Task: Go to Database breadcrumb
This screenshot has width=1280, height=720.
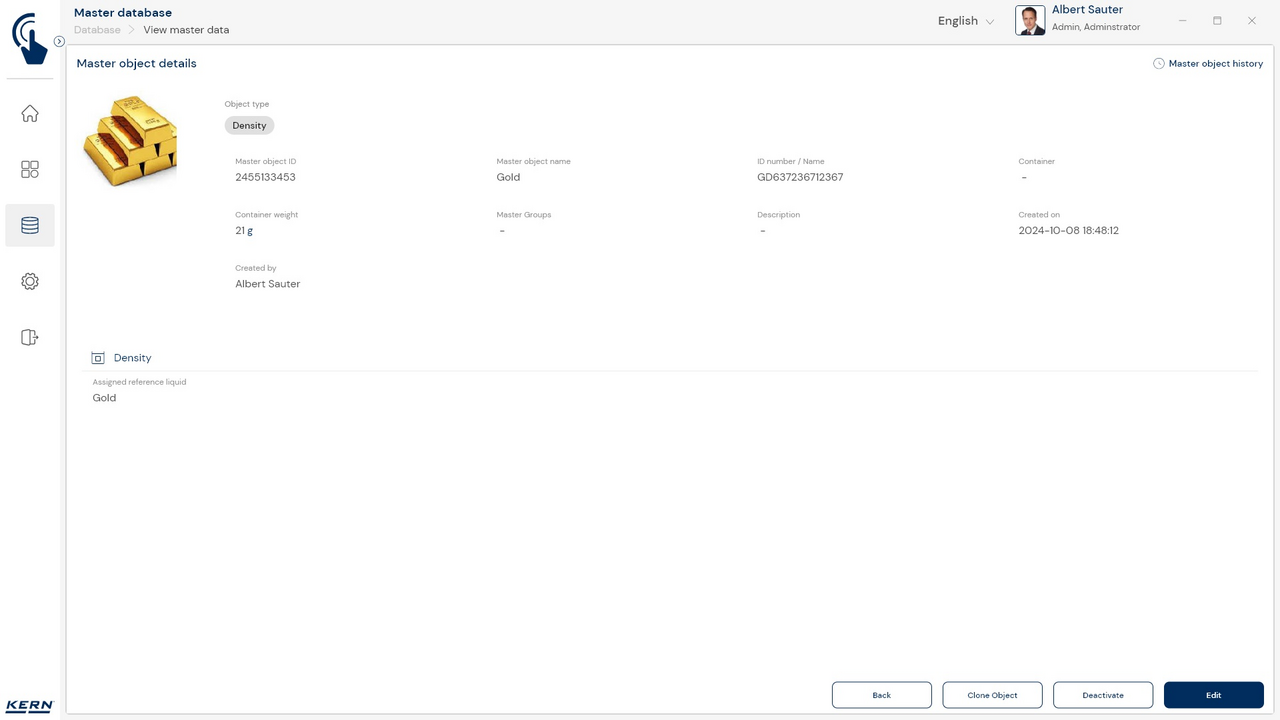Action: pyautogui.click(x=97, y=30)
